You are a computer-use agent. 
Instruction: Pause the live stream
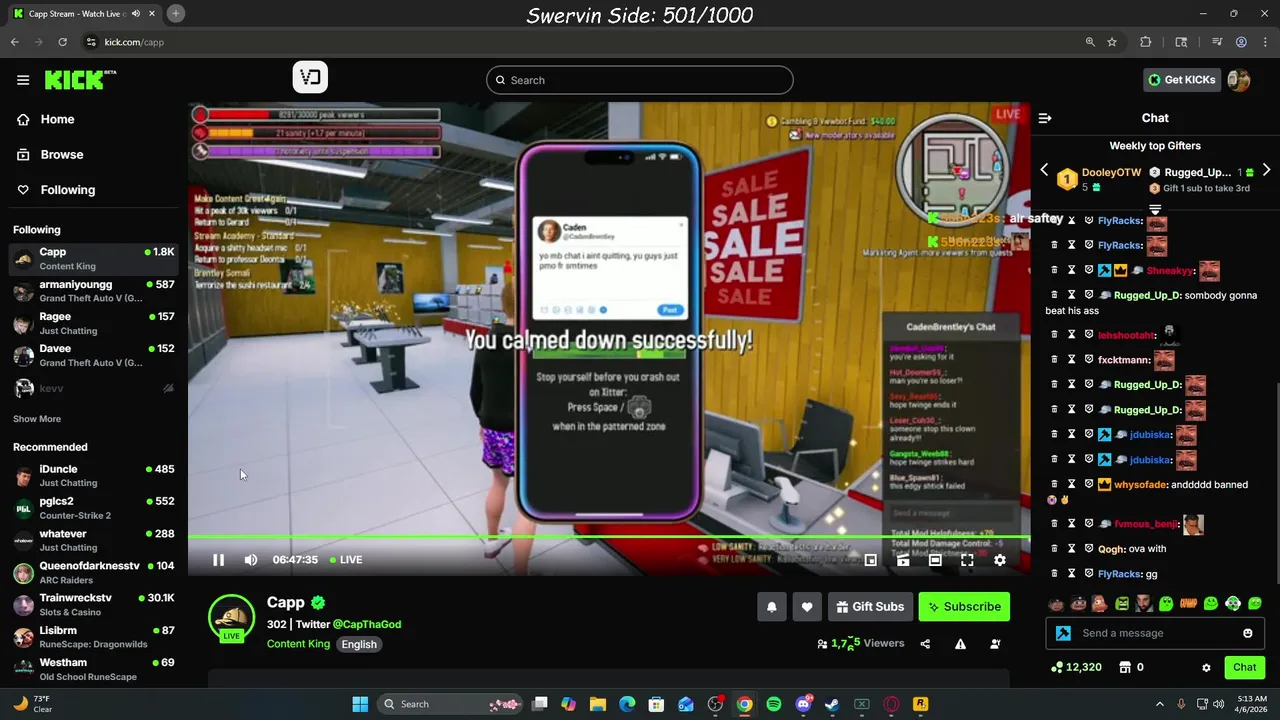coord(218,560)
